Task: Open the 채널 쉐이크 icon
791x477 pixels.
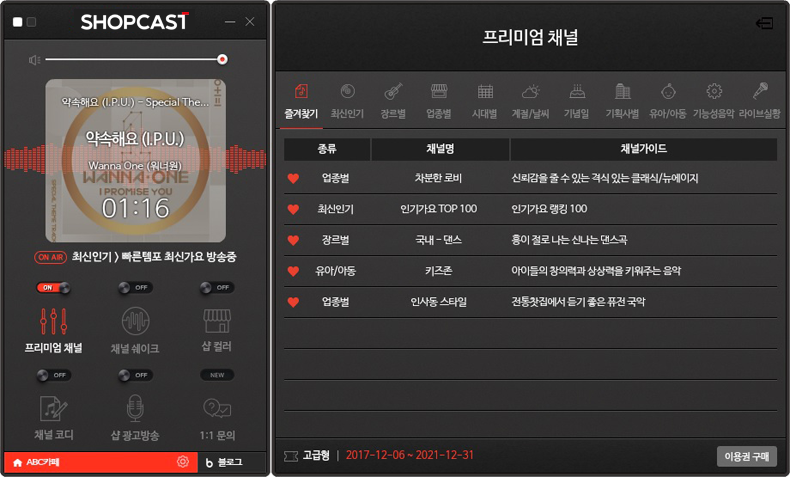Action: point(136,321)
